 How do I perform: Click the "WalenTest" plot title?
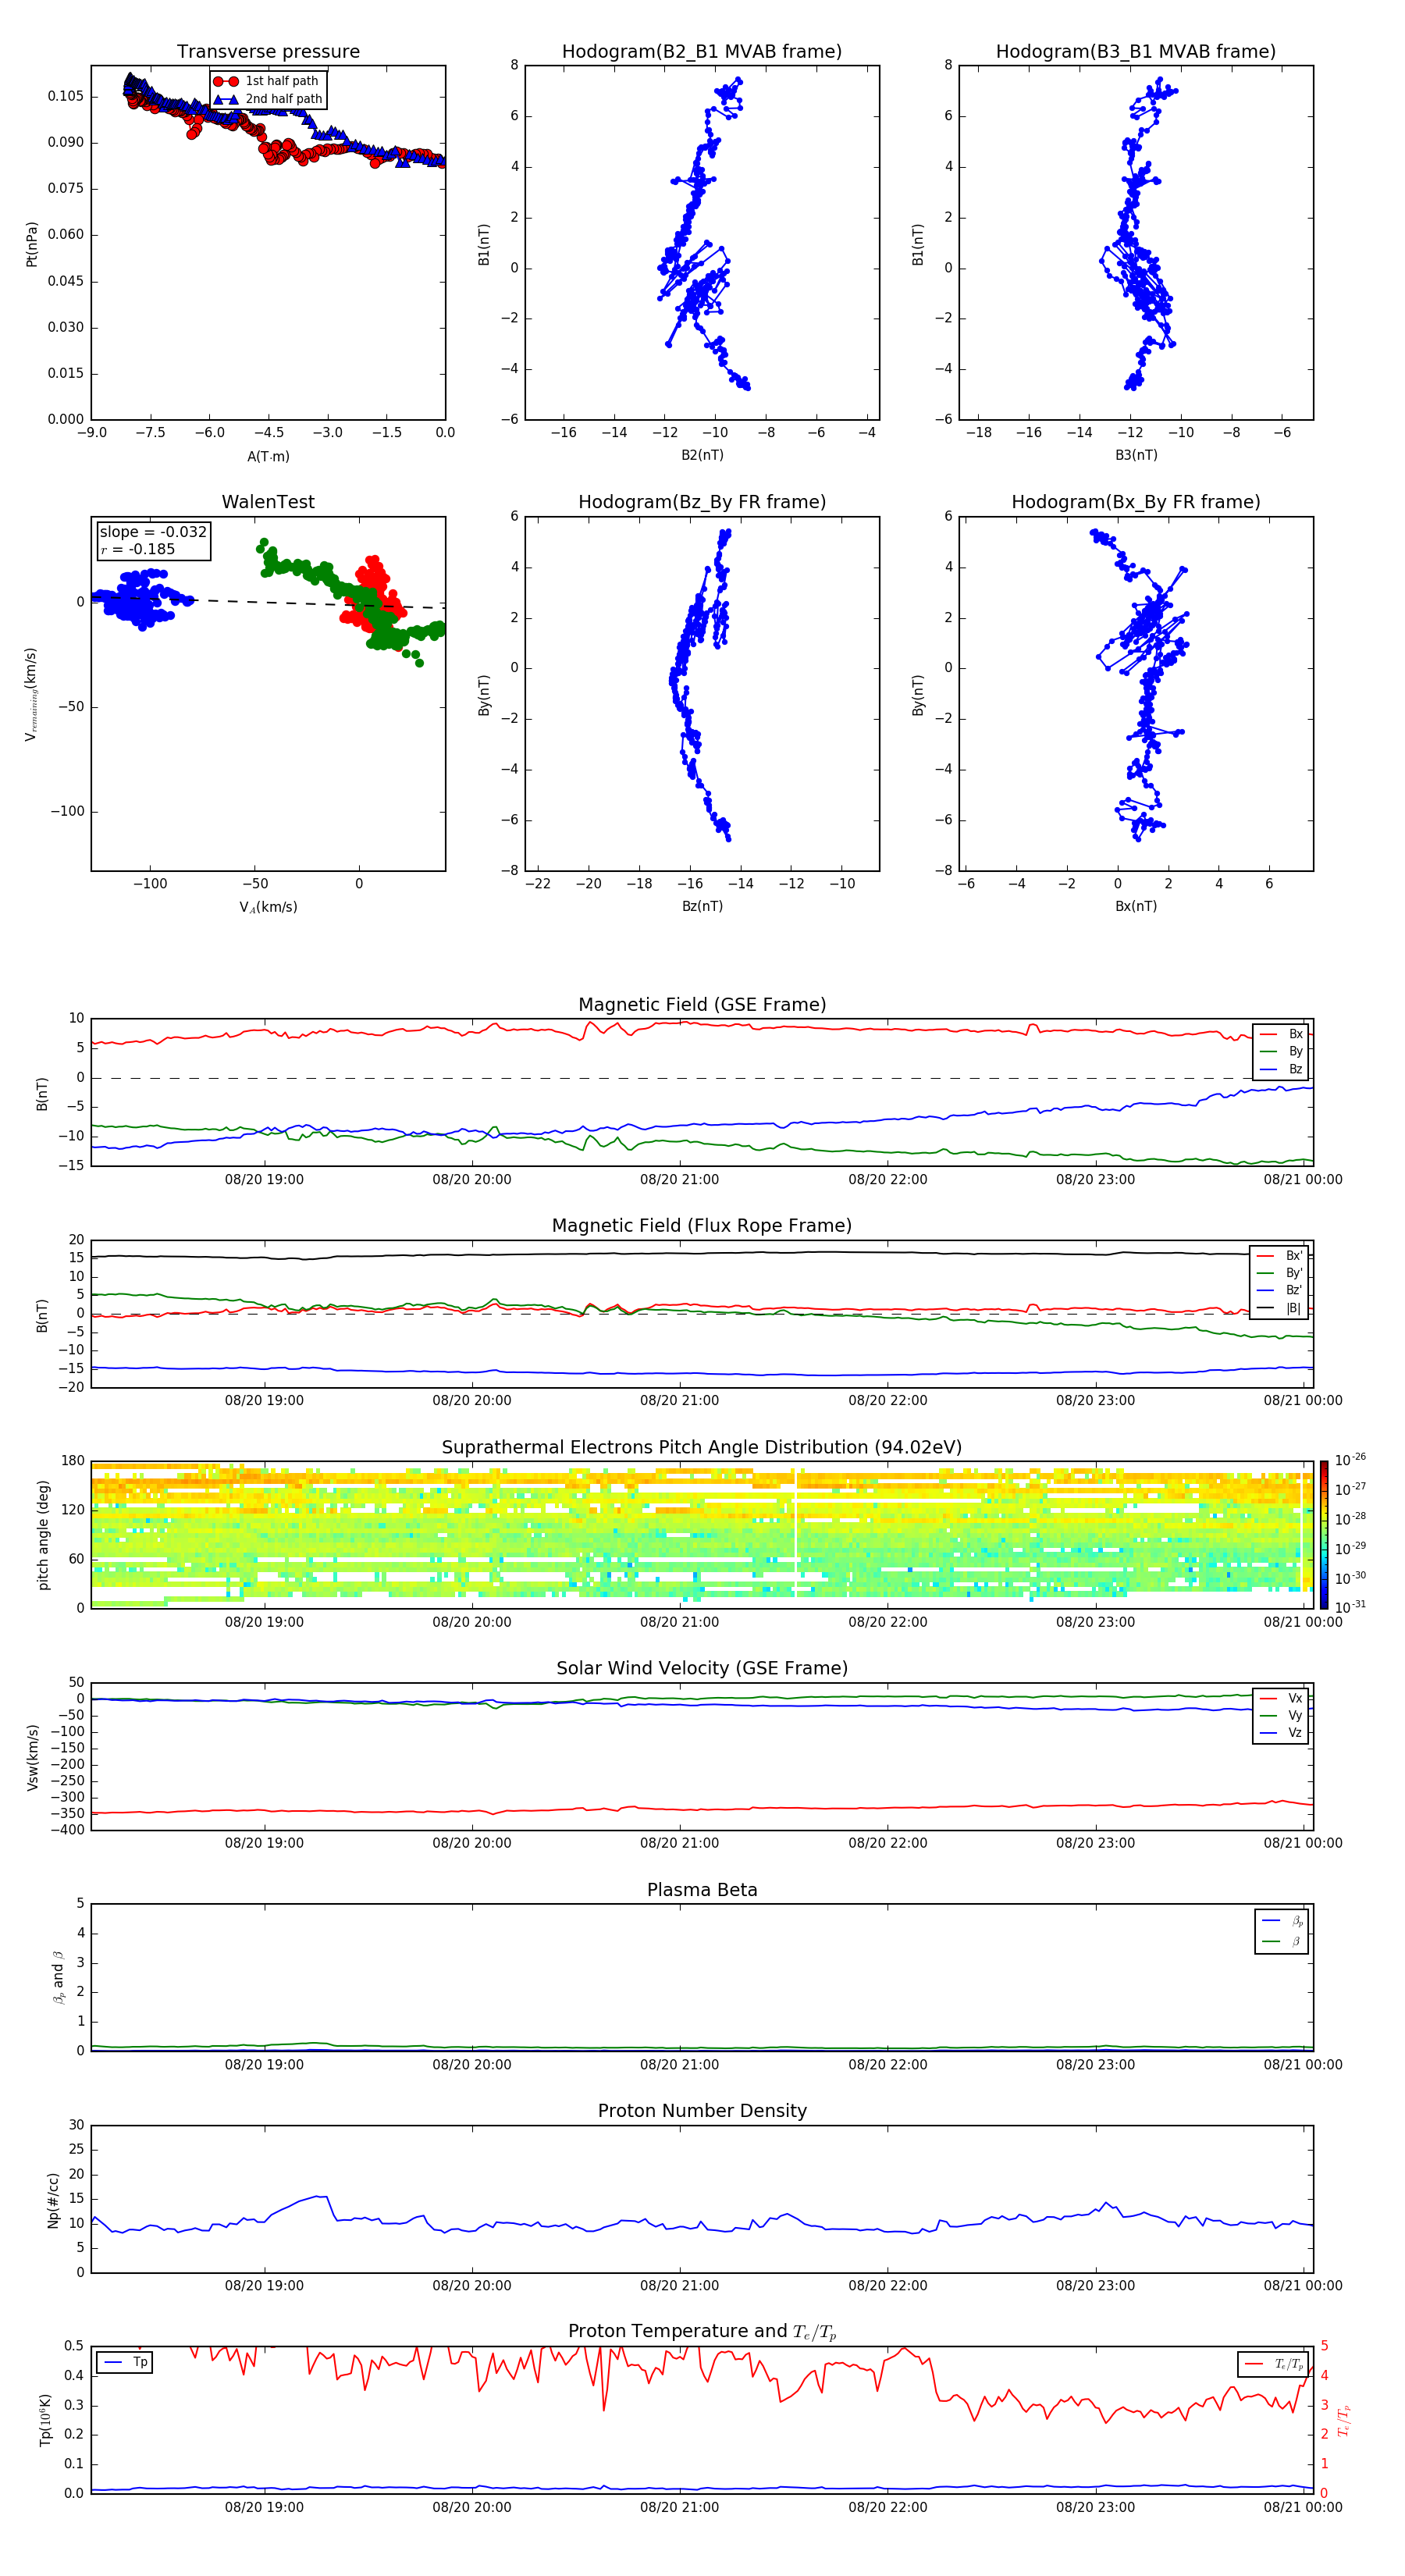268,502
